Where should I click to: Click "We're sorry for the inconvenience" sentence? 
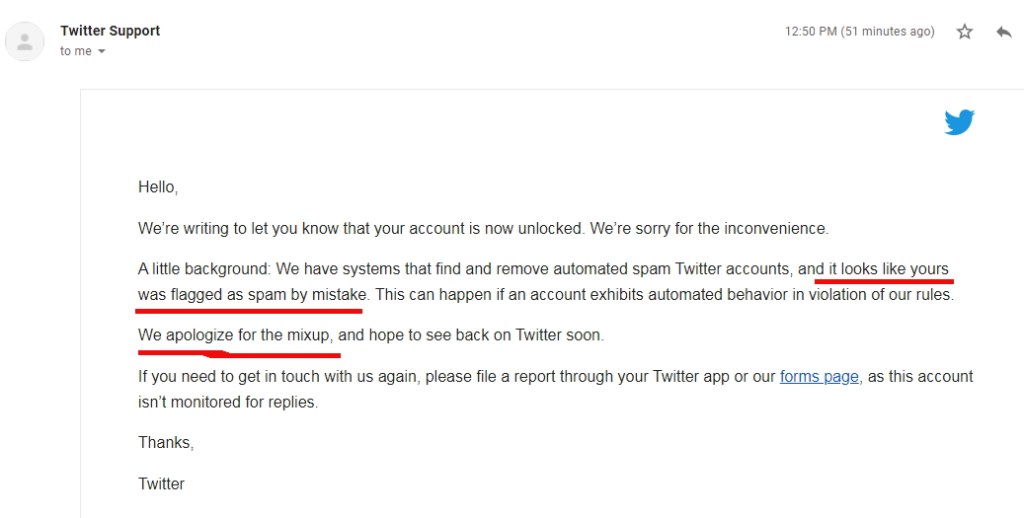point(709,228)
